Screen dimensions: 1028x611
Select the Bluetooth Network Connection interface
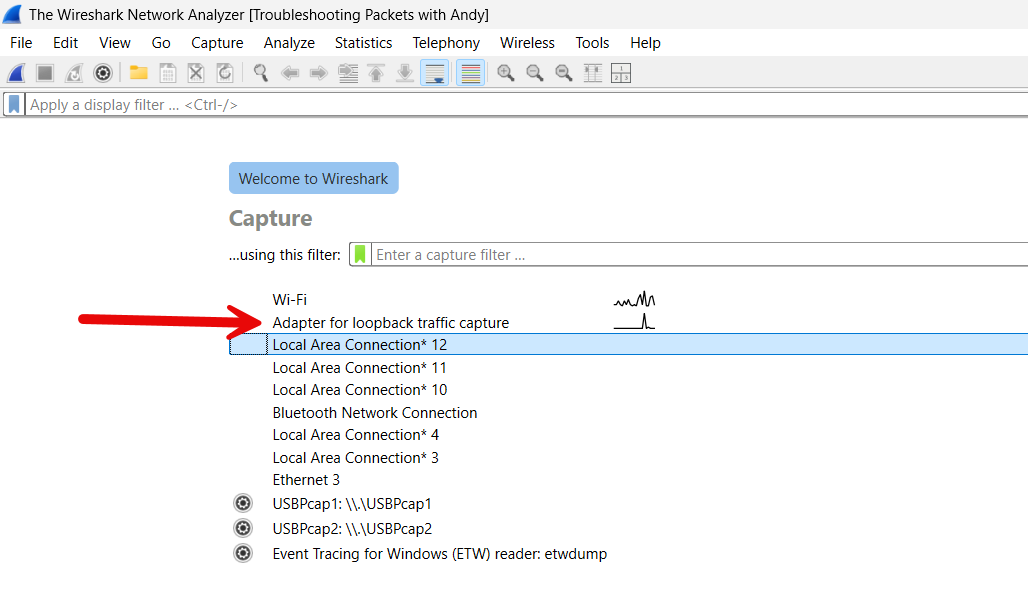click(374, 412)
